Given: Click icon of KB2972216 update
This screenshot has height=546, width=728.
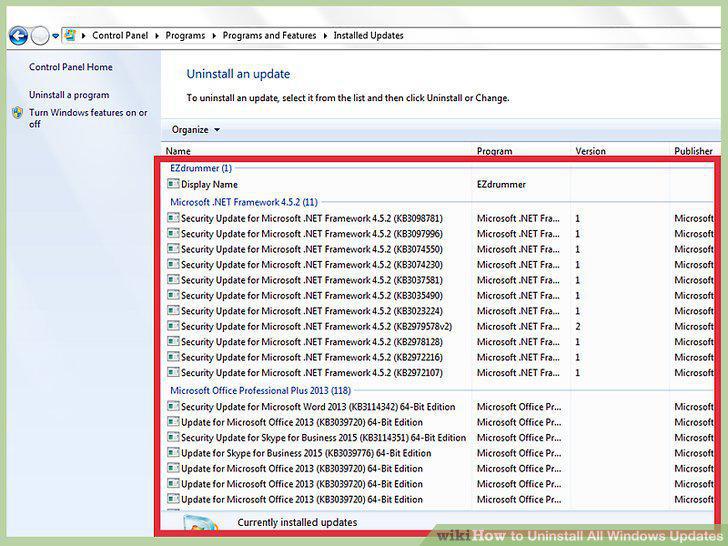Looking at the screenshot, I should [x=173, y=357].
